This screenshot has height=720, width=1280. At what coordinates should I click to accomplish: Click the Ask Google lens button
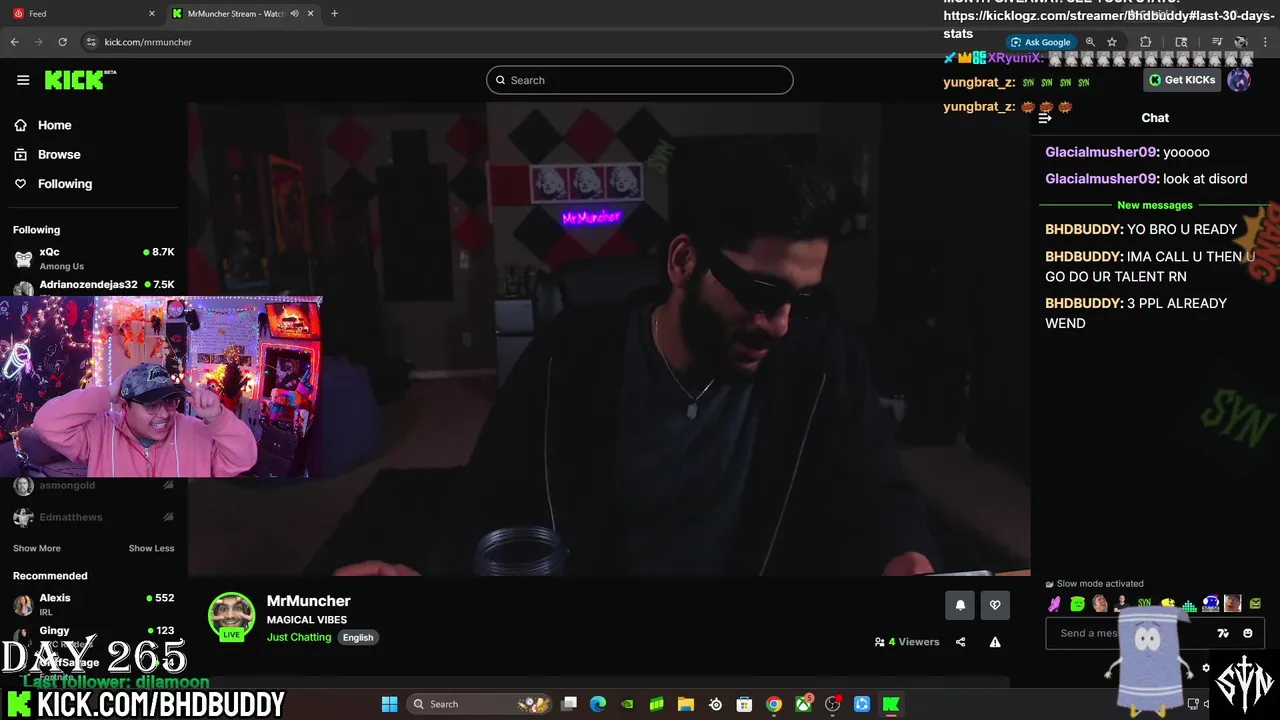point(1040,42)
